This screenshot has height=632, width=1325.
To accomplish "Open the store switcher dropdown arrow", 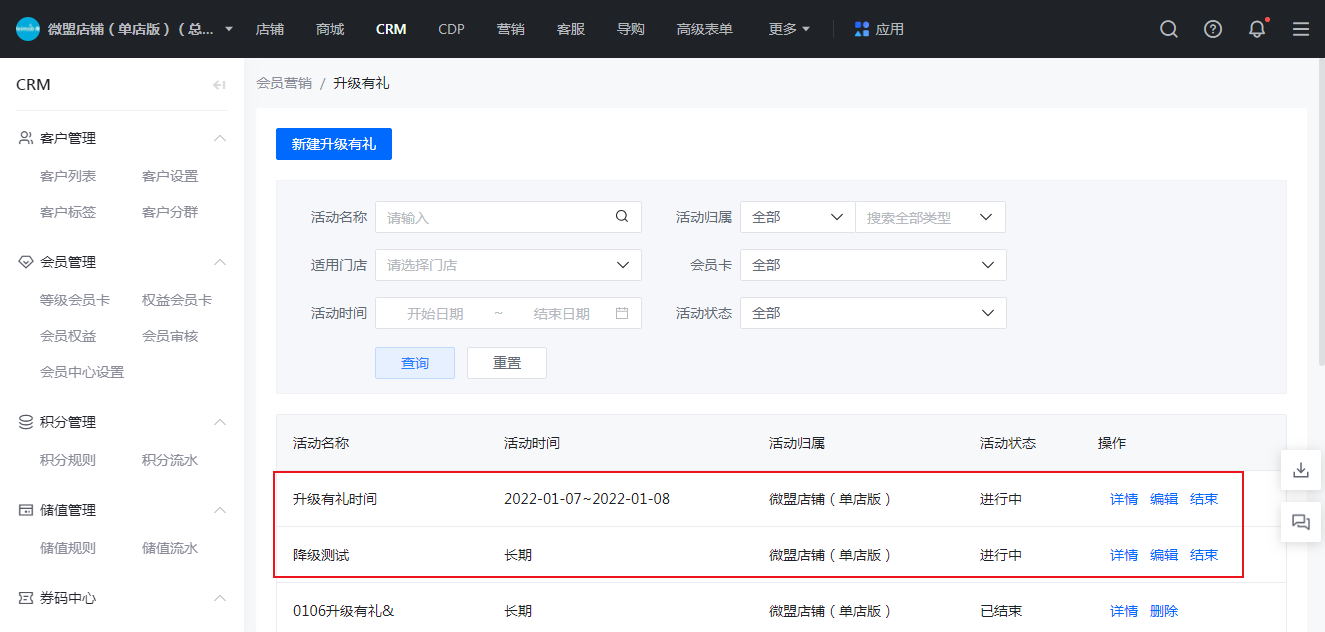I will [229, 29].
